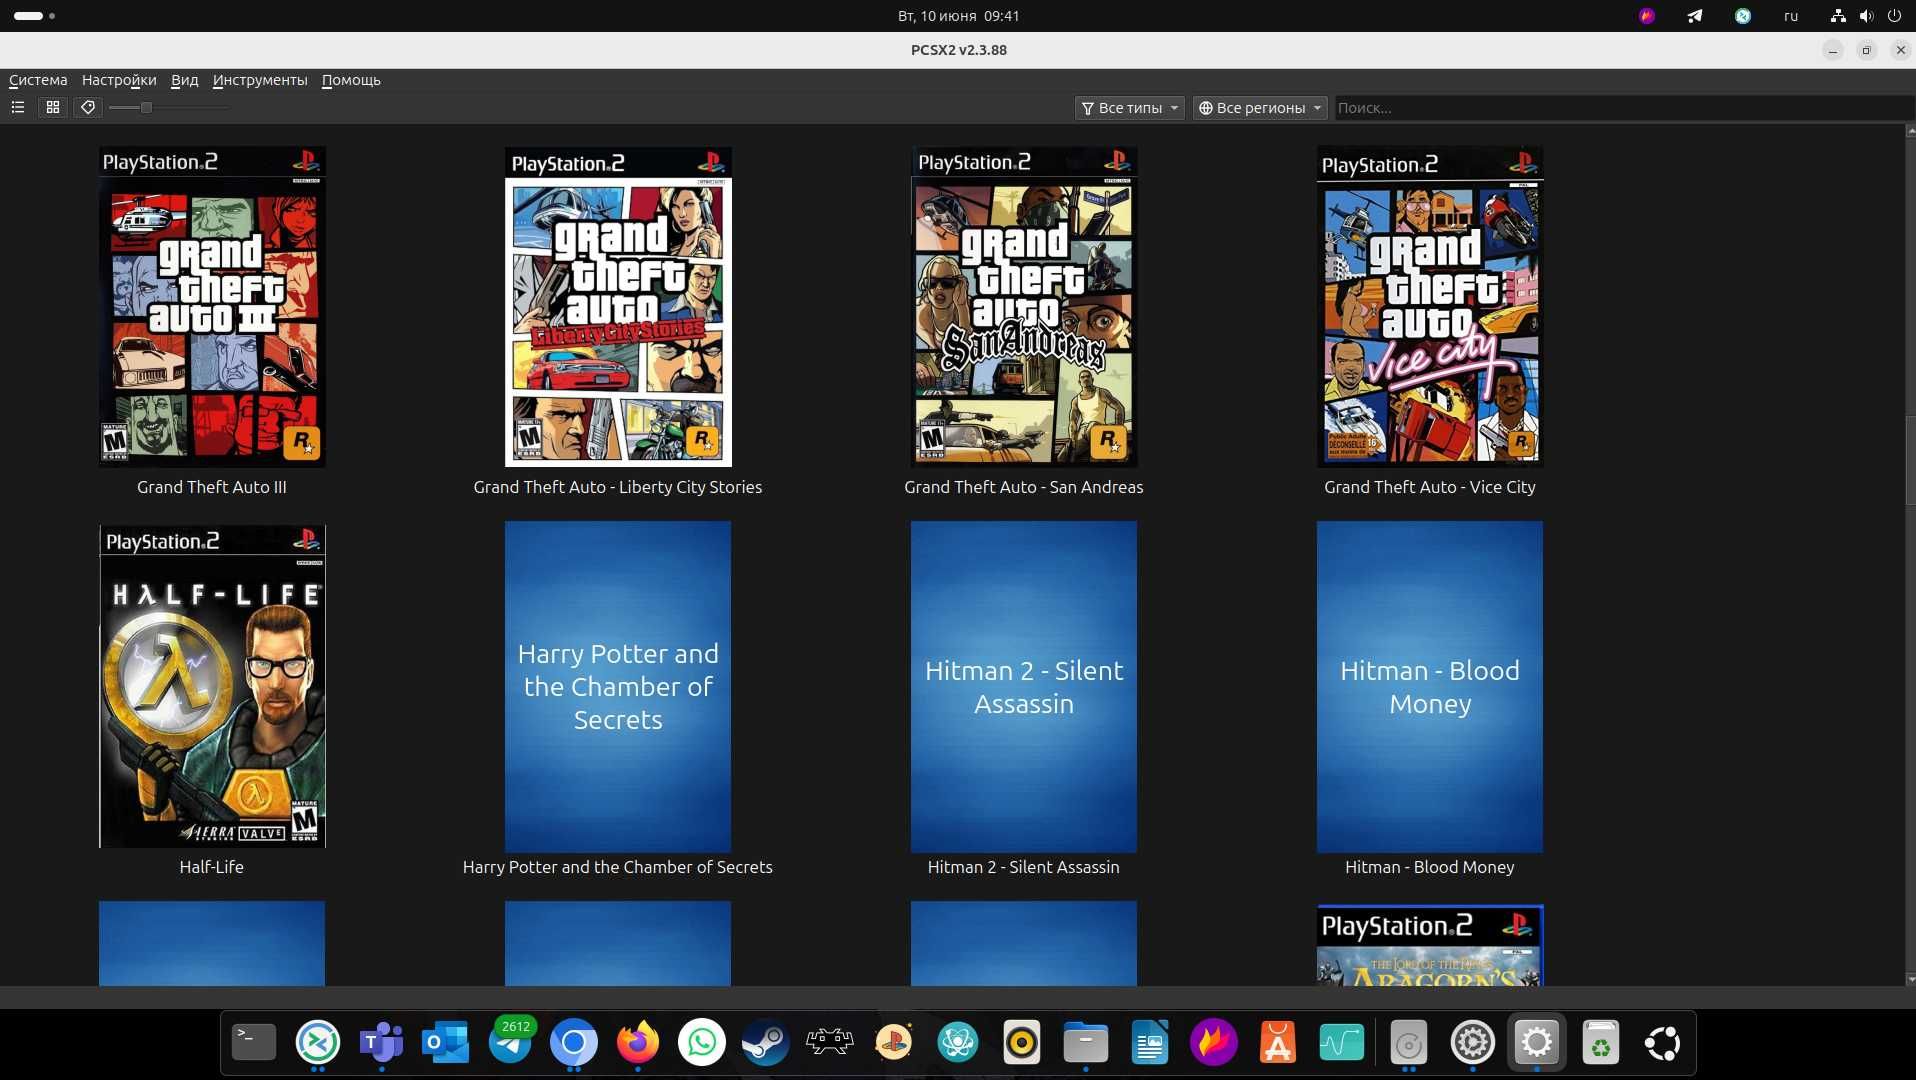1916x1080 pixels.
Task: Open the Telegram tray indicator
Action: pyautogui.click(x=1695, y=16)
